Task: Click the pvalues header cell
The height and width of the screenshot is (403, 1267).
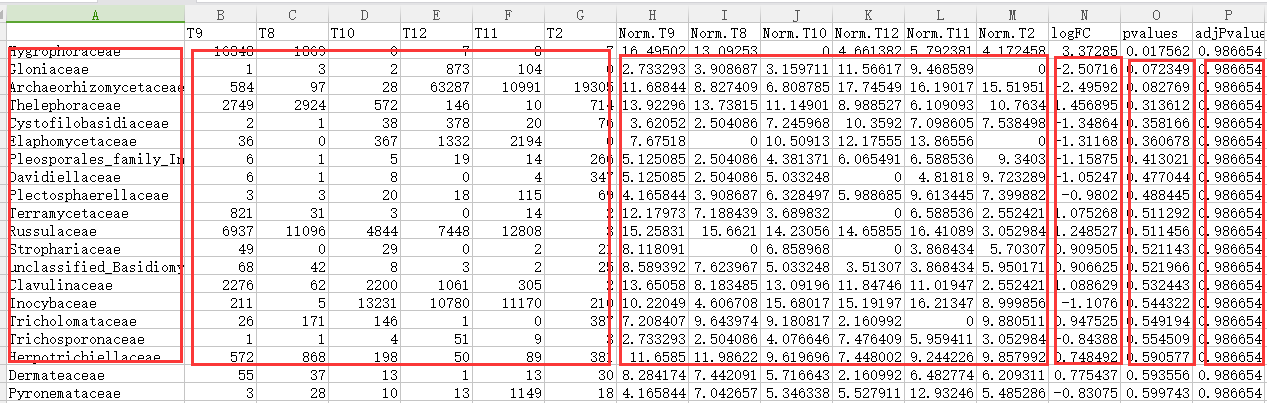Action: (x=1158, y=33)
